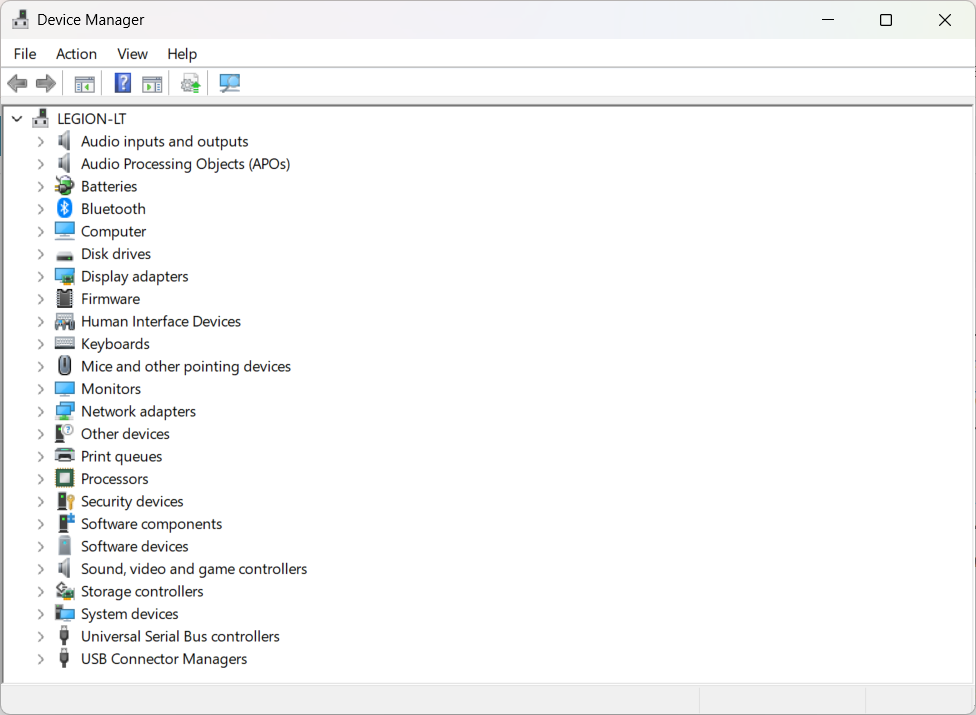Select Mice and other pointing devices
Viewport: 976px width, 715px height.
186,366
